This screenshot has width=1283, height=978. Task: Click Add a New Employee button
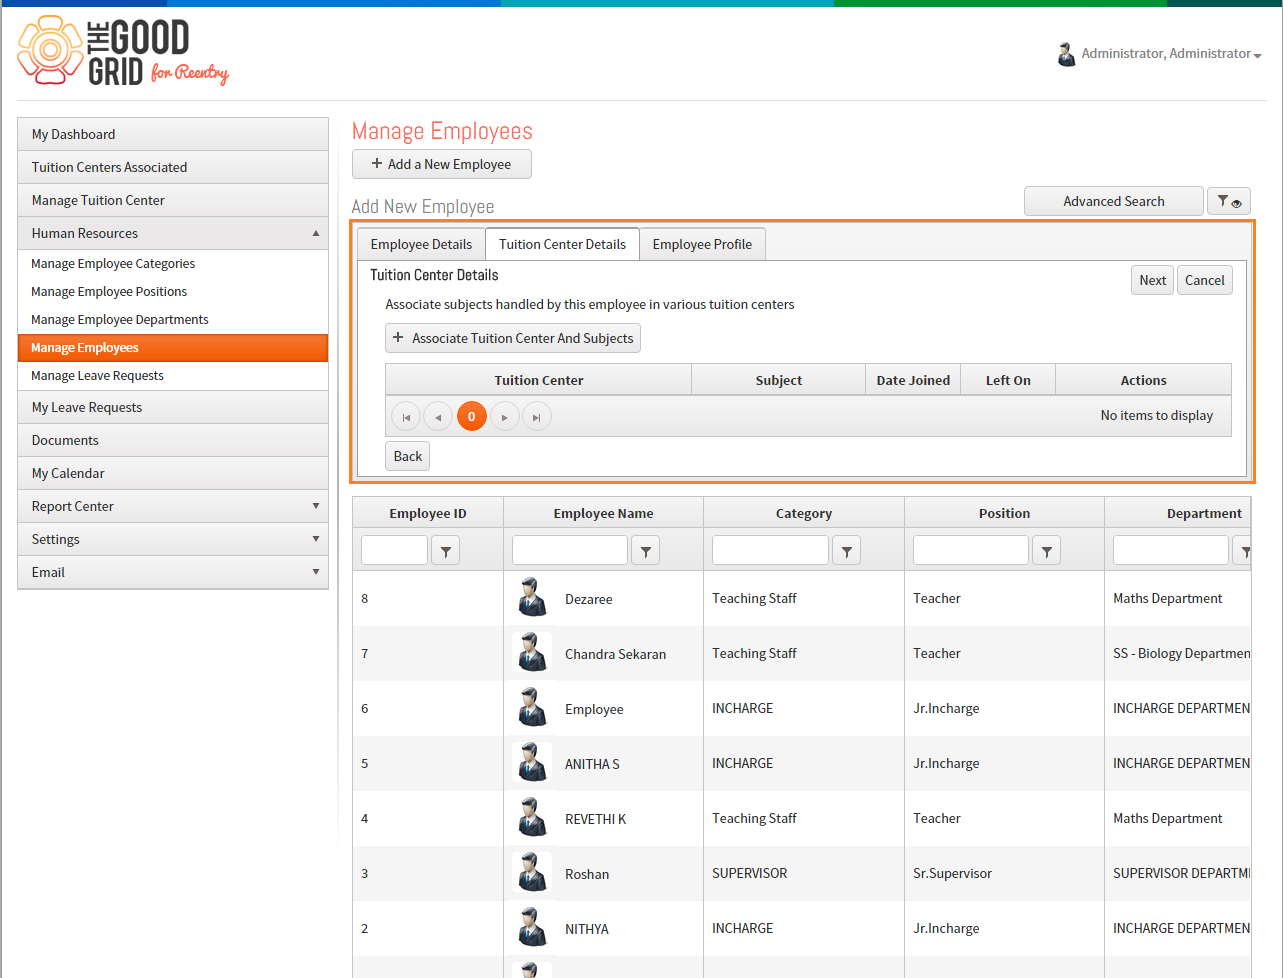(x=442, y=164)
